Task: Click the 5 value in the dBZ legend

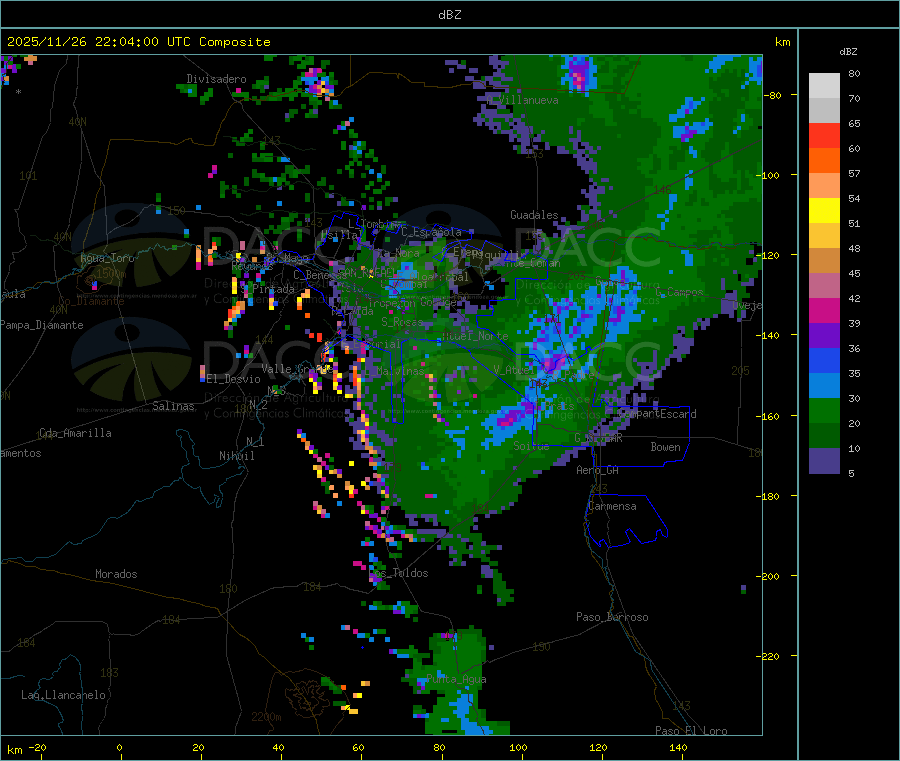Action: coord(851,473)
